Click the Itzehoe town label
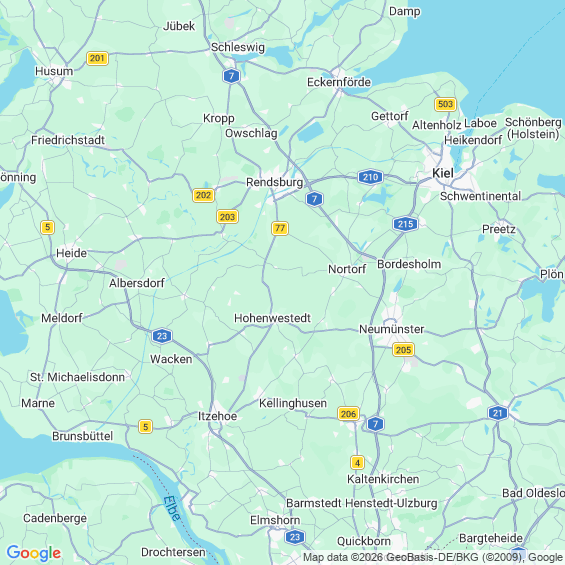 (218, 416)
